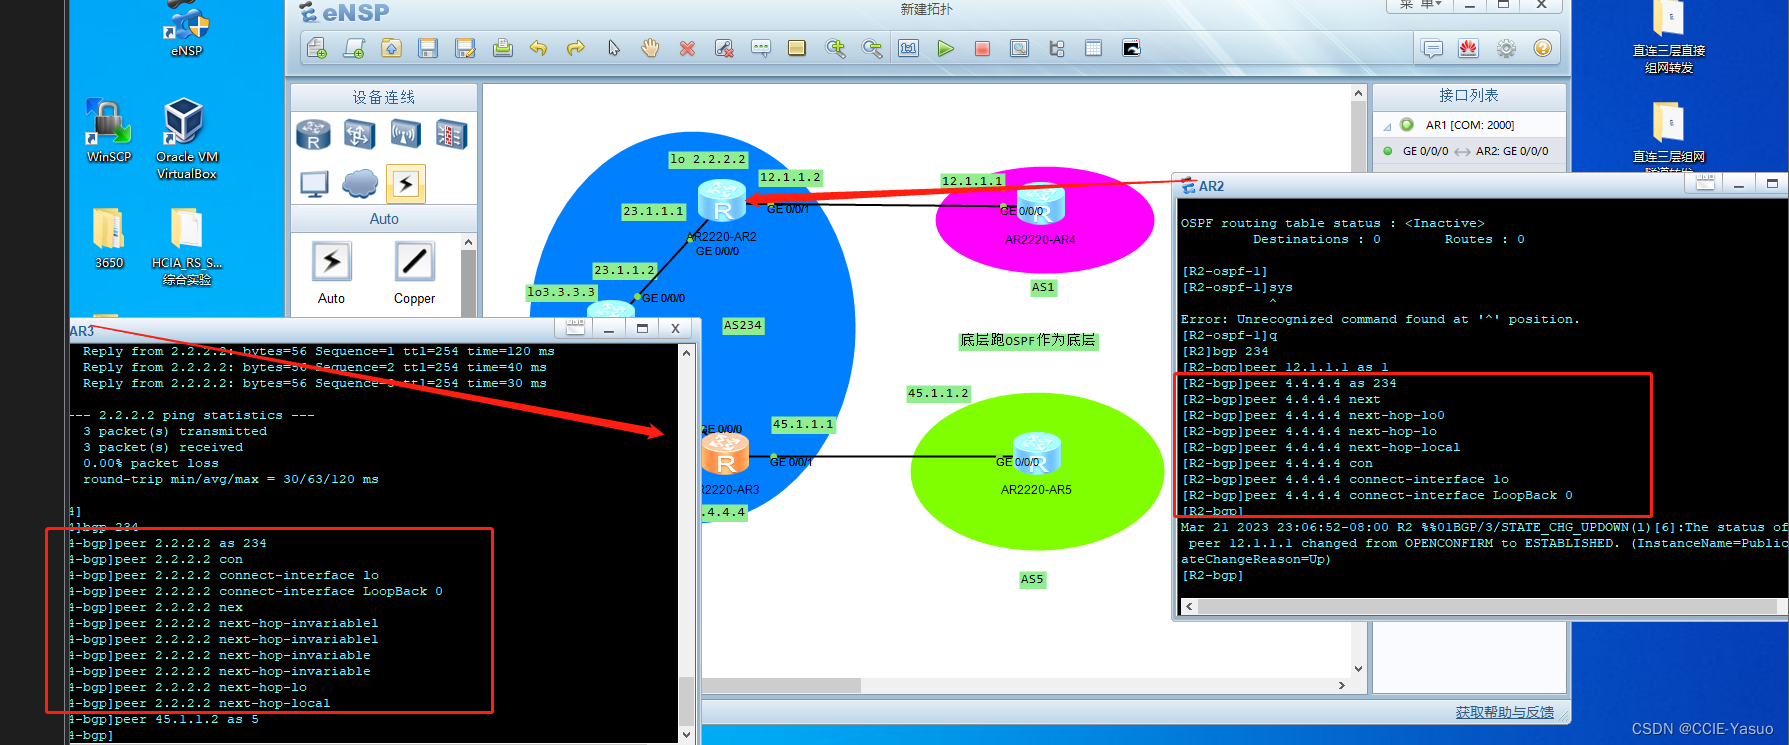Click the new sample topology icon
Image resolution: width=1789 pixels, height=745 pixels.
[x=354, y=48]
